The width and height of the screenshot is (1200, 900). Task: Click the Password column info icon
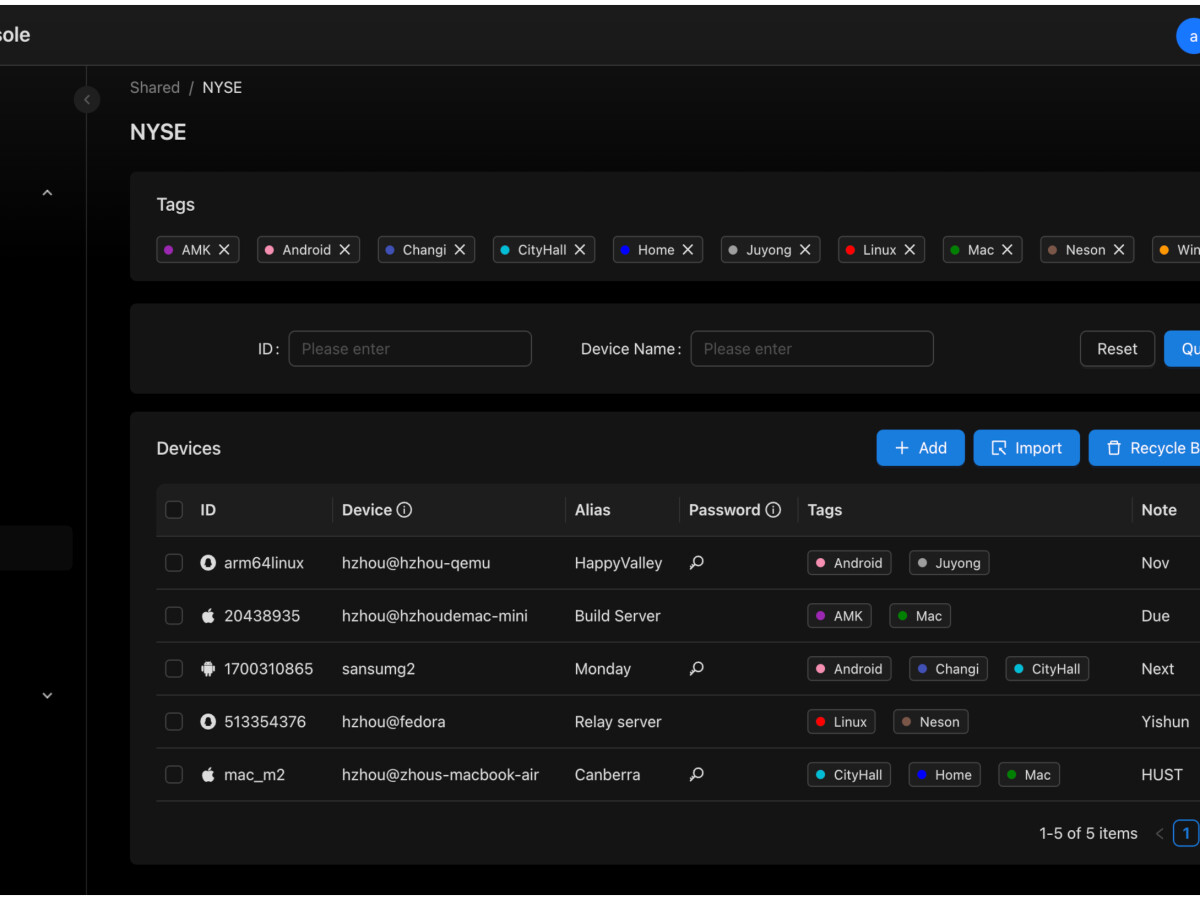point(773,510)
